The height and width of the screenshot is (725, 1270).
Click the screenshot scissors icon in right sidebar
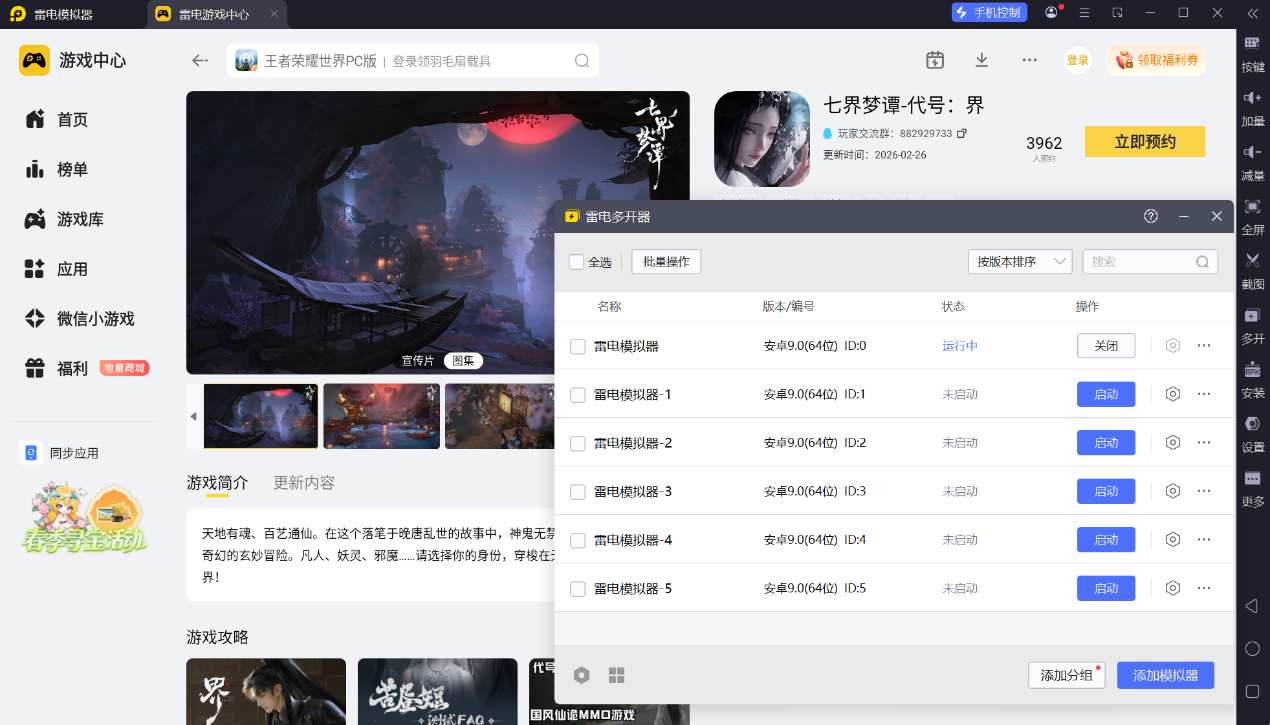coord(1252,260)
